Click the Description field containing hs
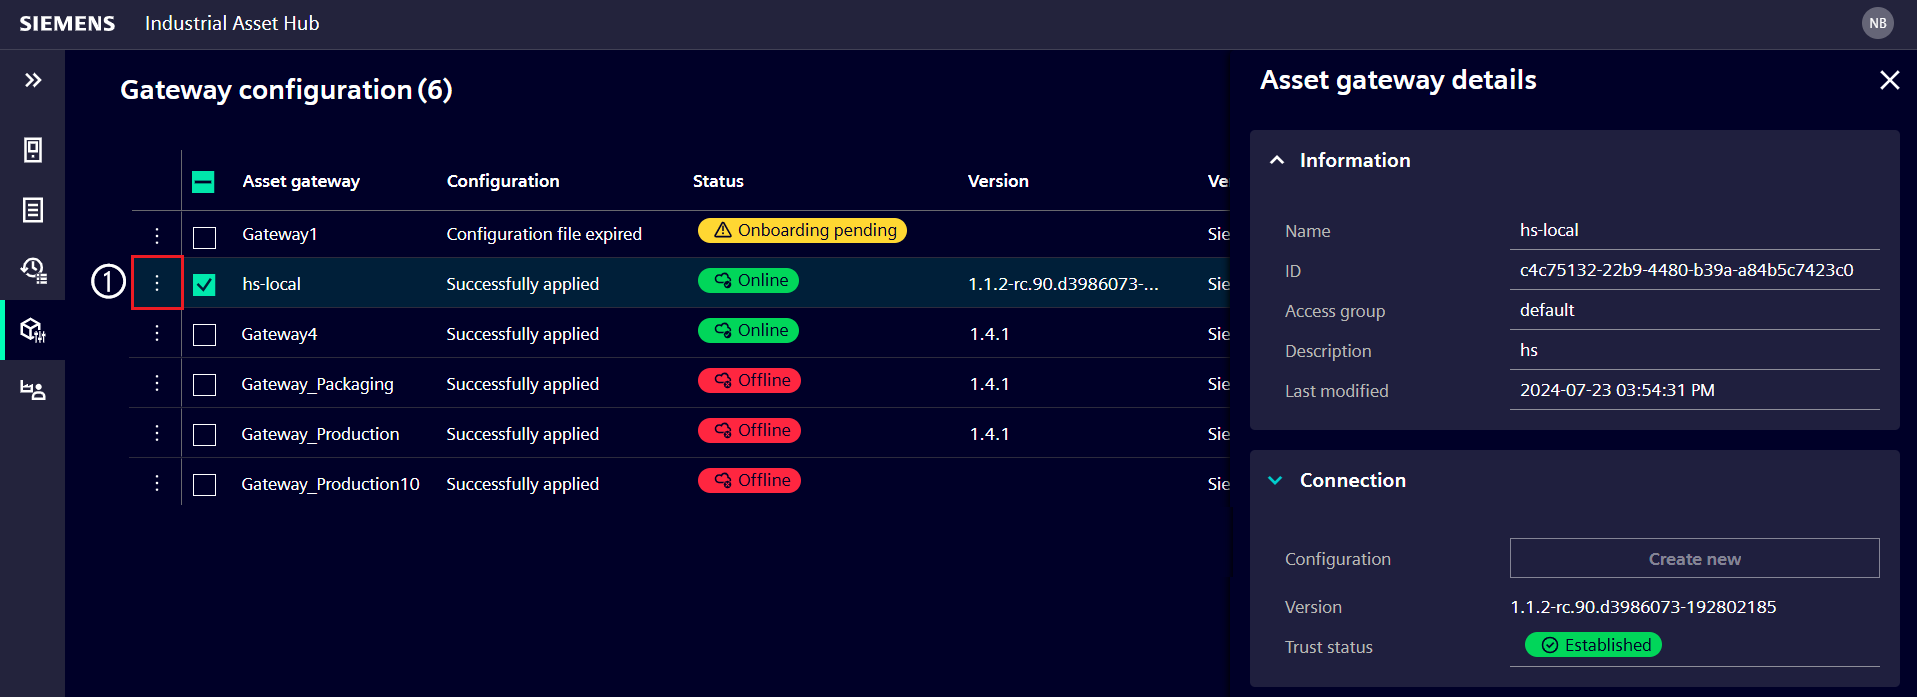This screenshot has width=1917, height=697. click(1694, 350)
